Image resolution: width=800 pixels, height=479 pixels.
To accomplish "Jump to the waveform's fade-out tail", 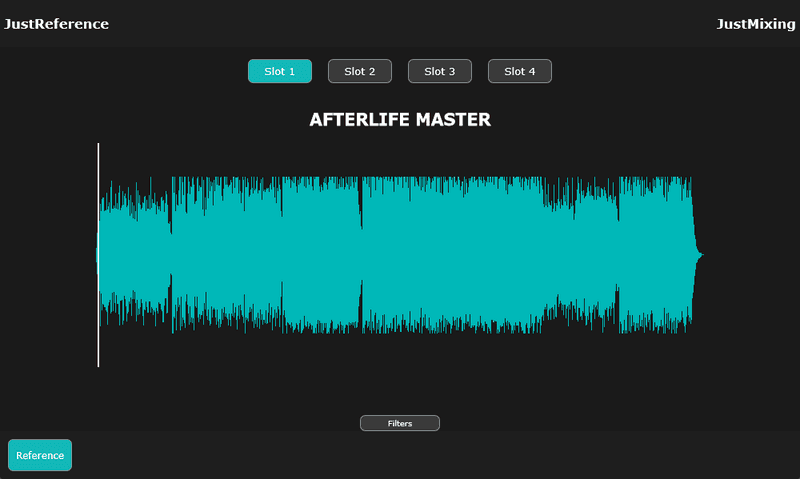I will (x=697, y=255).
